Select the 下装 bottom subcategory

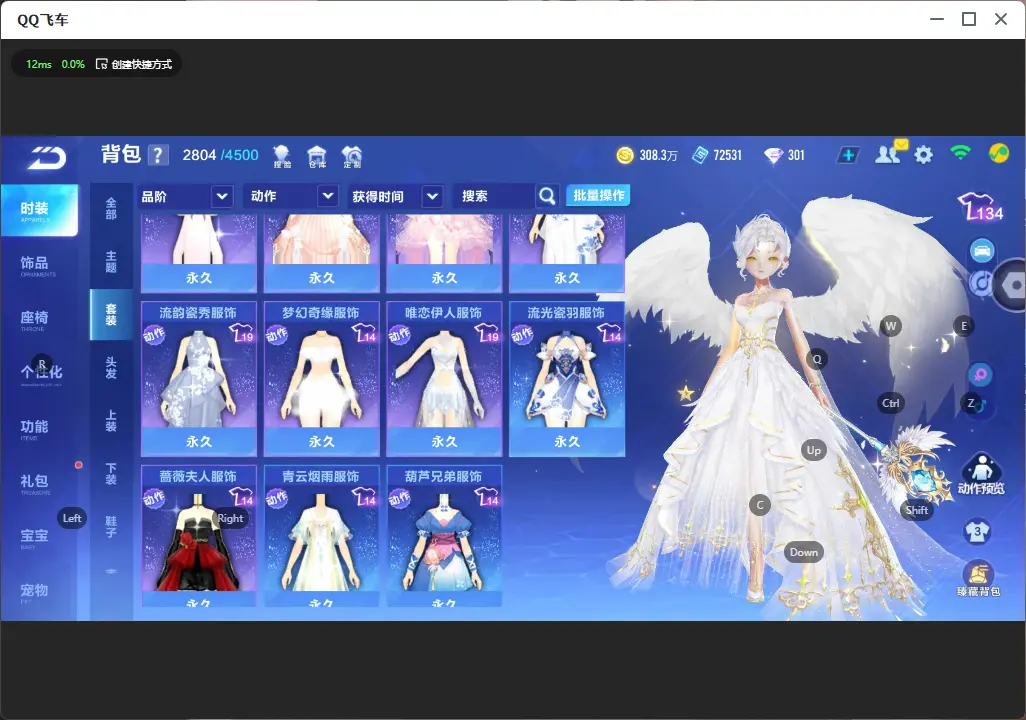111,474
